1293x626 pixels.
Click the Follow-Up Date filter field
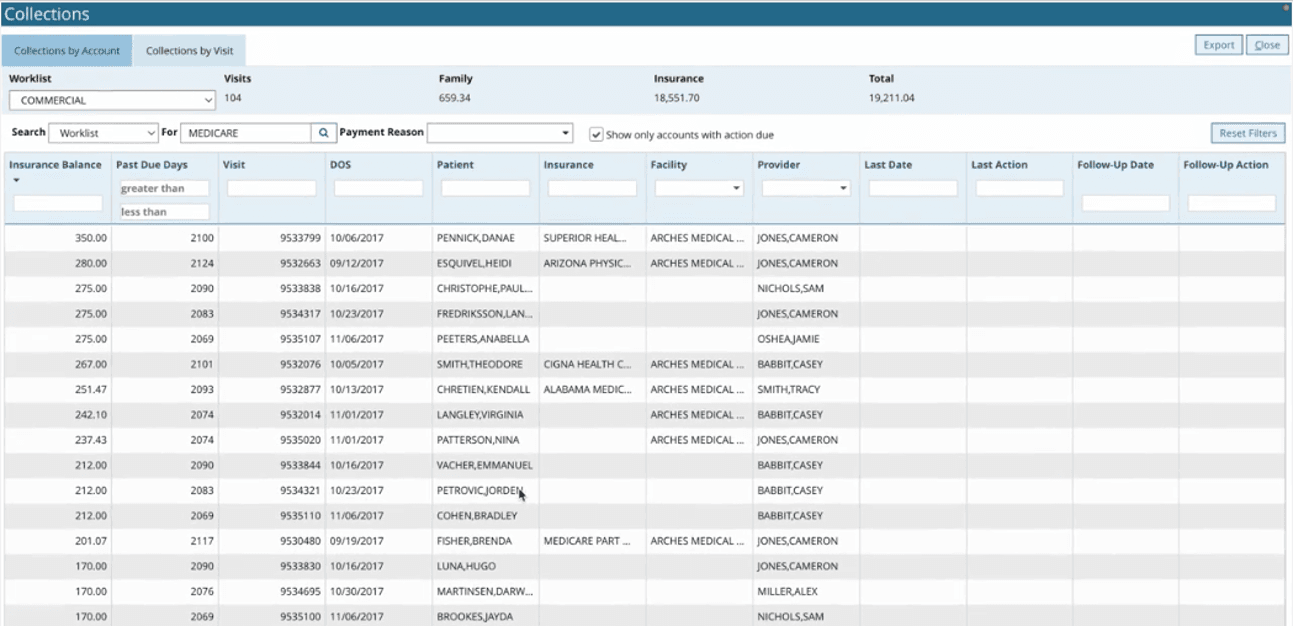[1125, 203]
